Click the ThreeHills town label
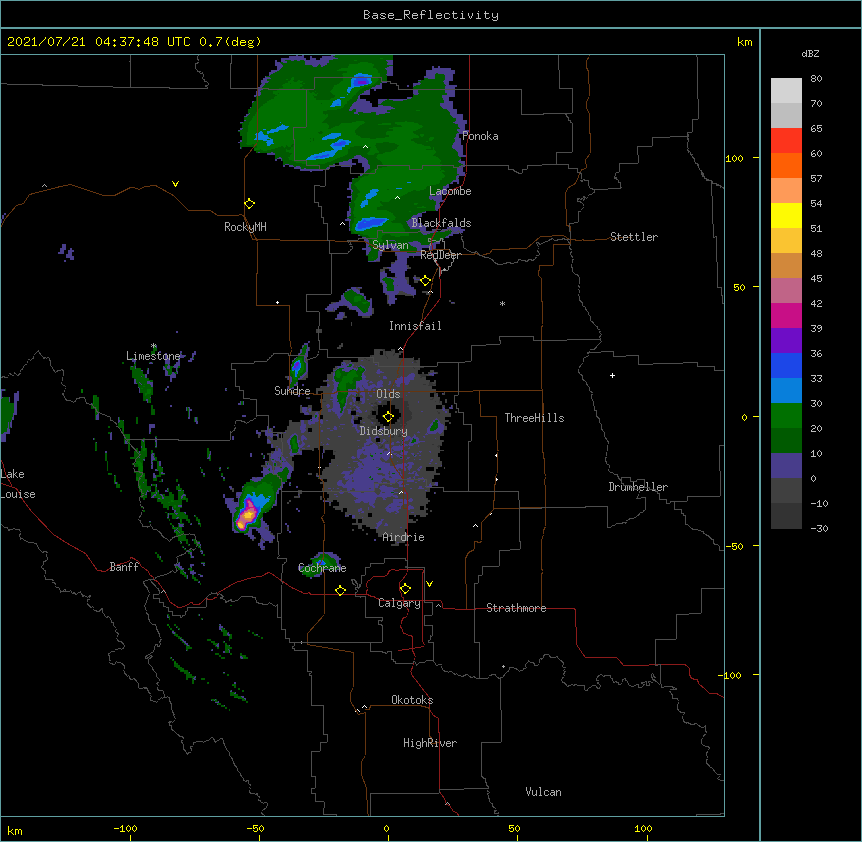The width and height of the screenshot is (862, 842). (534, 418)
